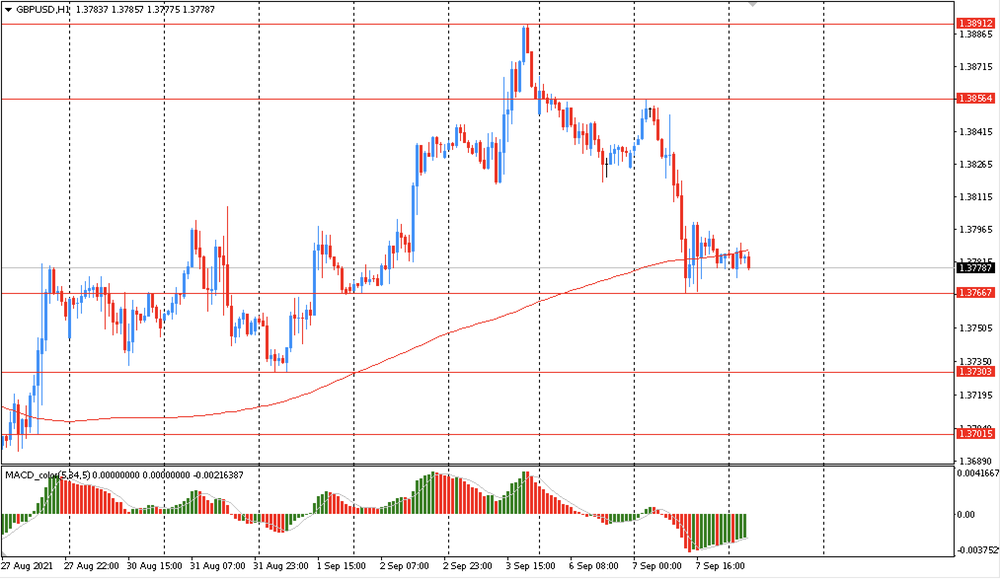Select the red 1.37303 price level label
This screenshot has height=579, width=1000.
tap(976, 372)
